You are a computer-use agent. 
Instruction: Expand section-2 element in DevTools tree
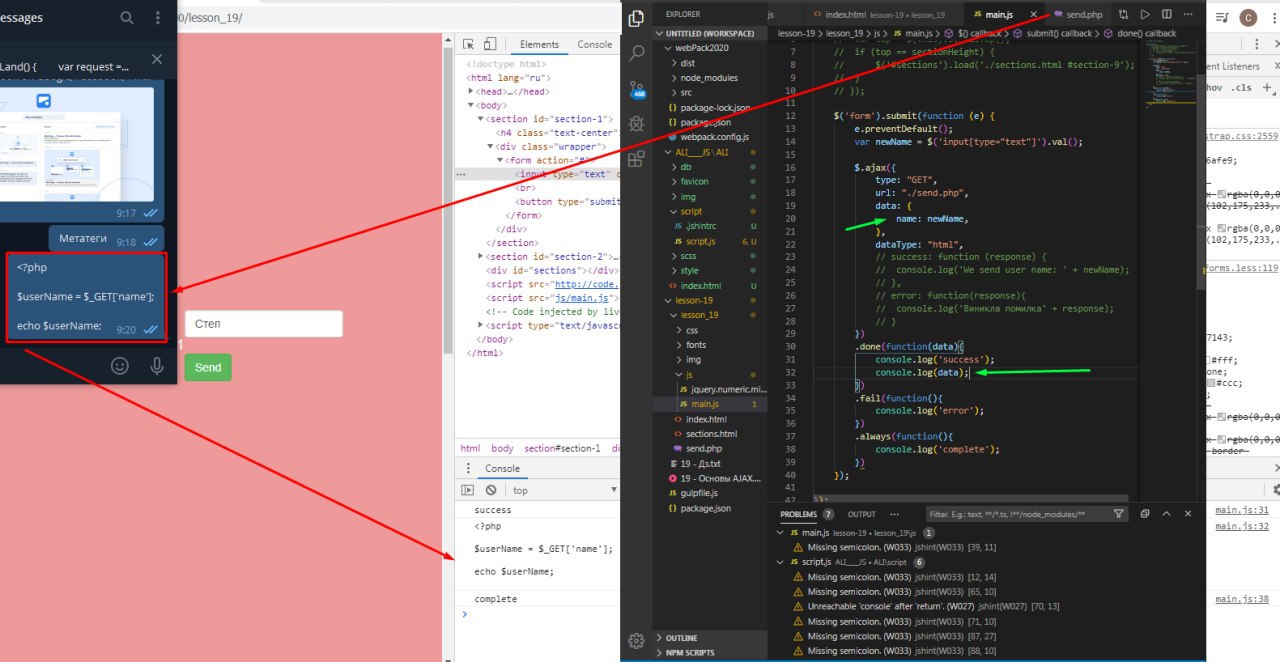point(482,257)
